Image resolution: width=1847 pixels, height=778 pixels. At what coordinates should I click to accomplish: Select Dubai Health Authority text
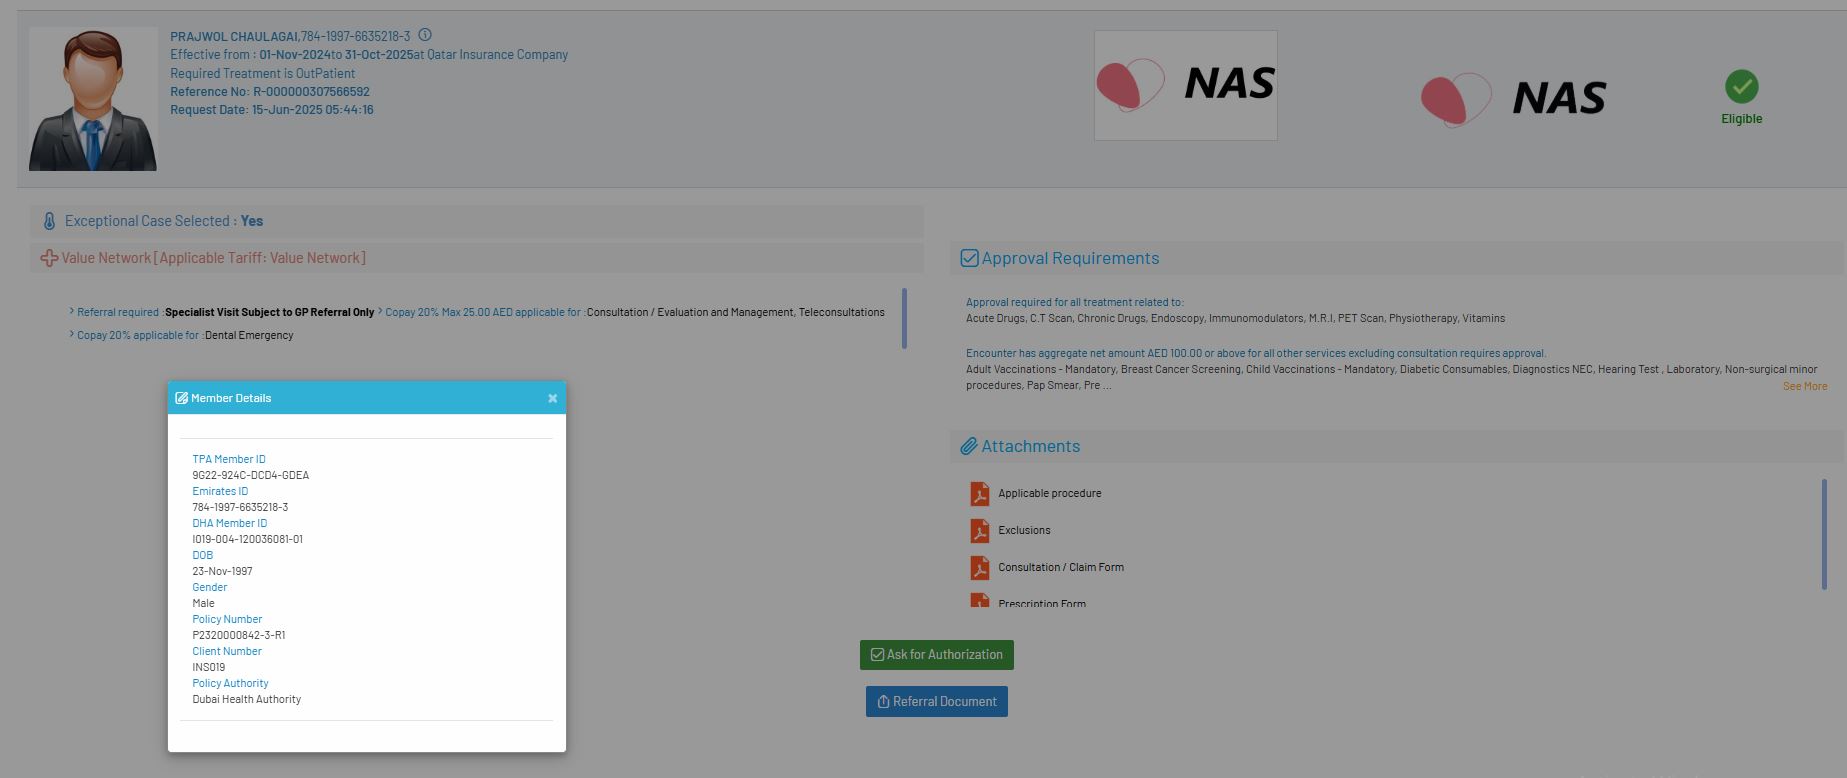(247, 699)
